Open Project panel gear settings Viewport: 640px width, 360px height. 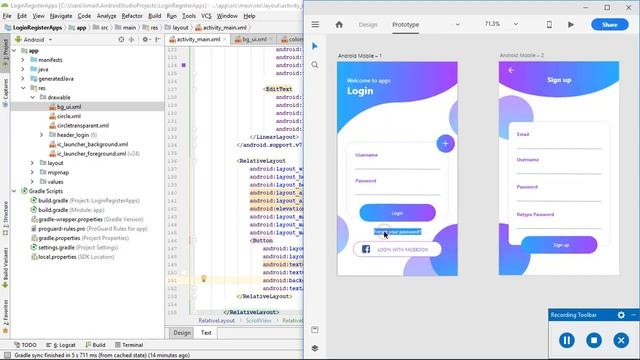(145, 40)
